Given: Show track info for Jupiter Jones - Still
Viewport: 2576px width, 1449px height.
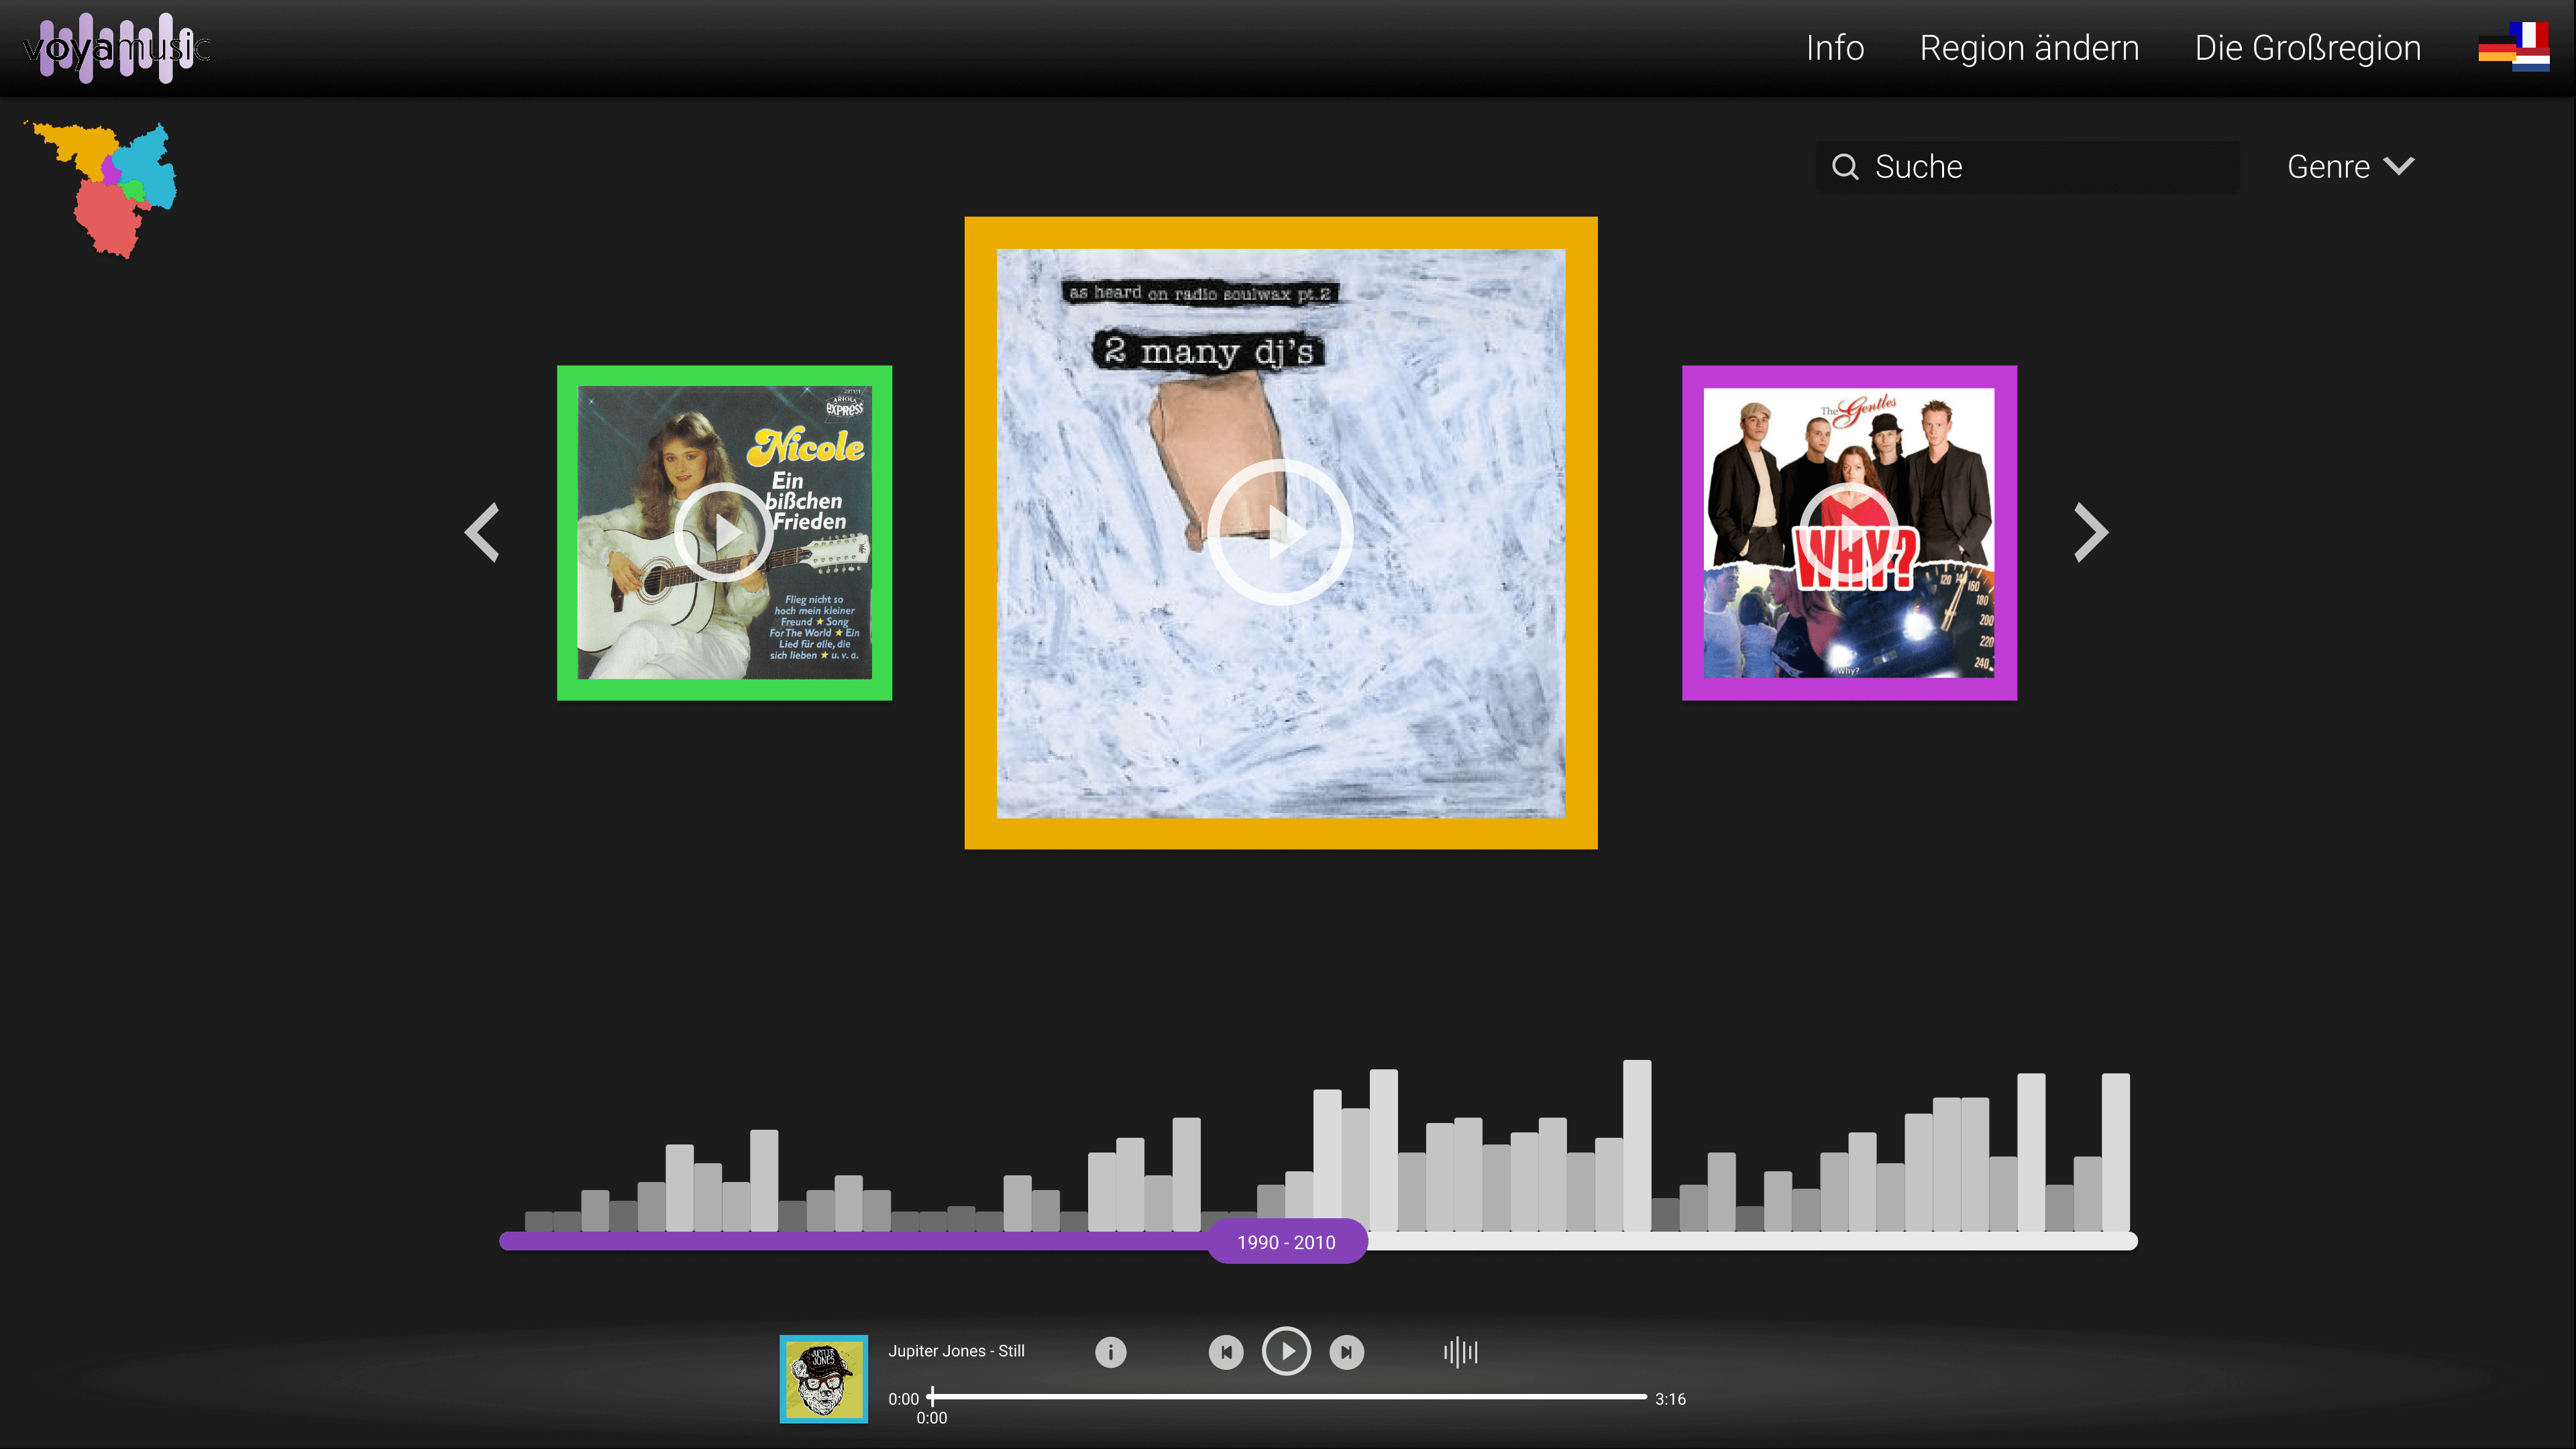Looking at the screenshot, I should [x=1110, y=1352].
